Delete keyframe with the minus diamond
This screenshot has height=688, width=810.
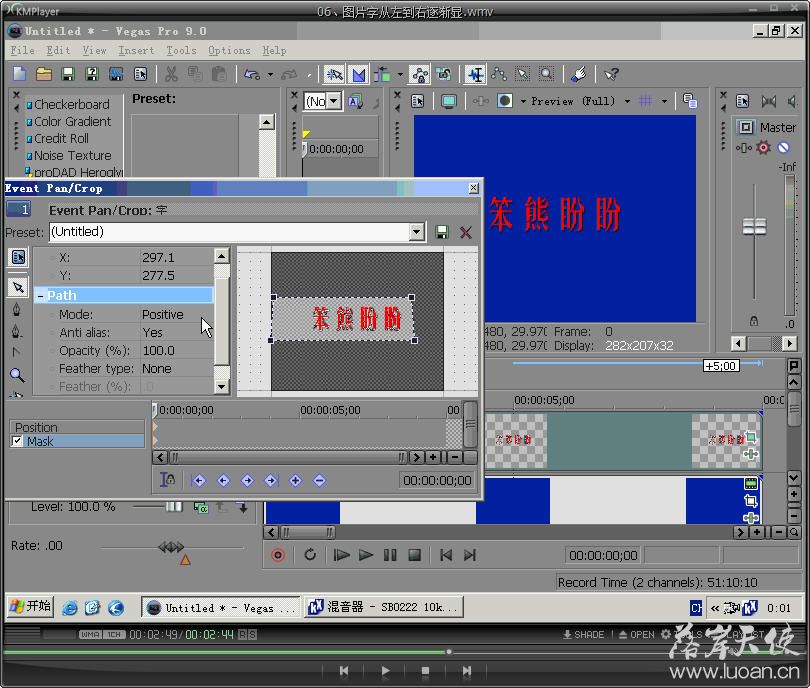319,481
